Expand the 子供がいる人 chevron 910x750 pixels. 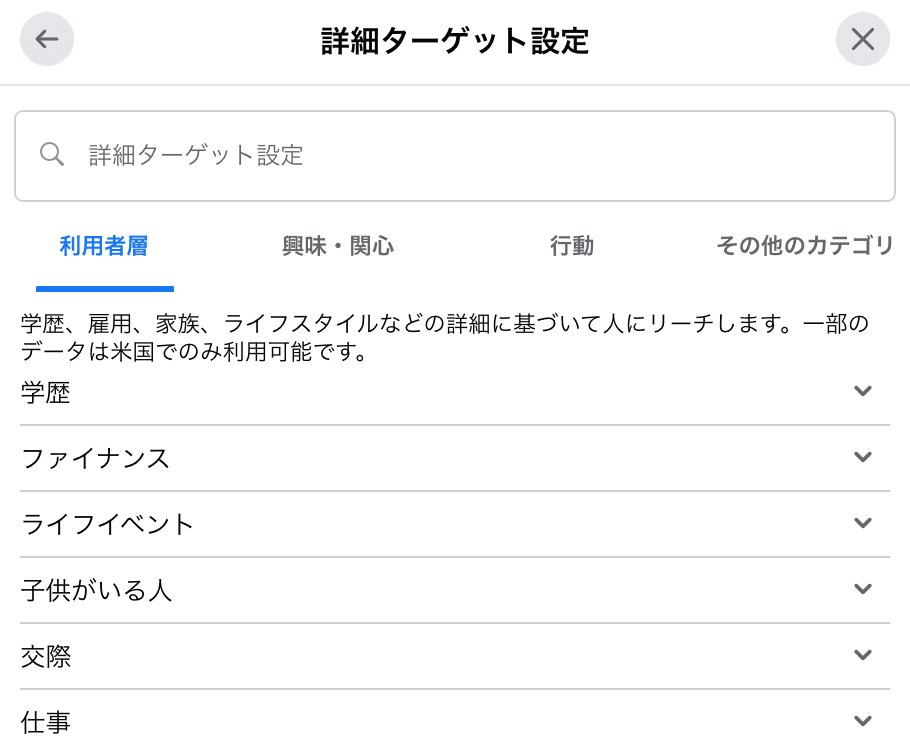863,589
